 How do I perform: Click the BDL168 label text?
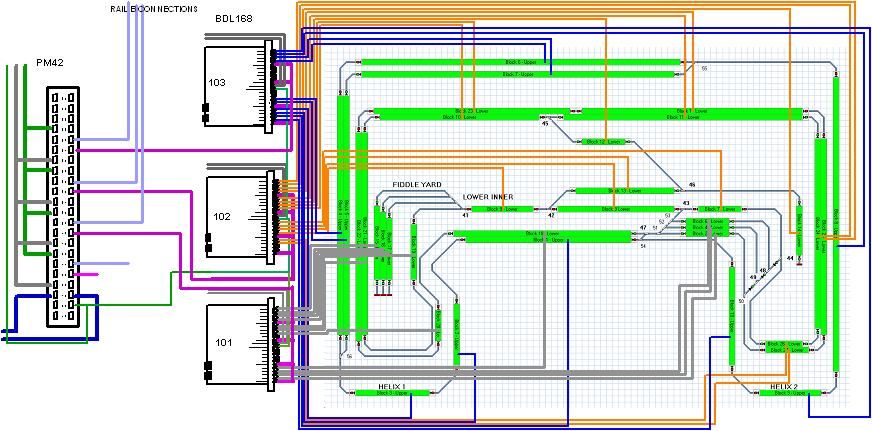point(235,19)
